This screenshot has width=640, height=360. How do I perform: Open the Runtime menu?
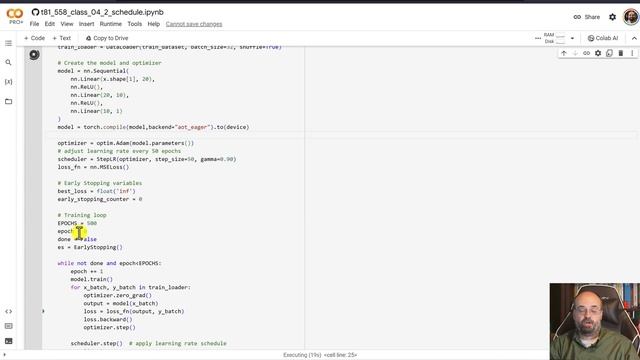coord(111,24)
